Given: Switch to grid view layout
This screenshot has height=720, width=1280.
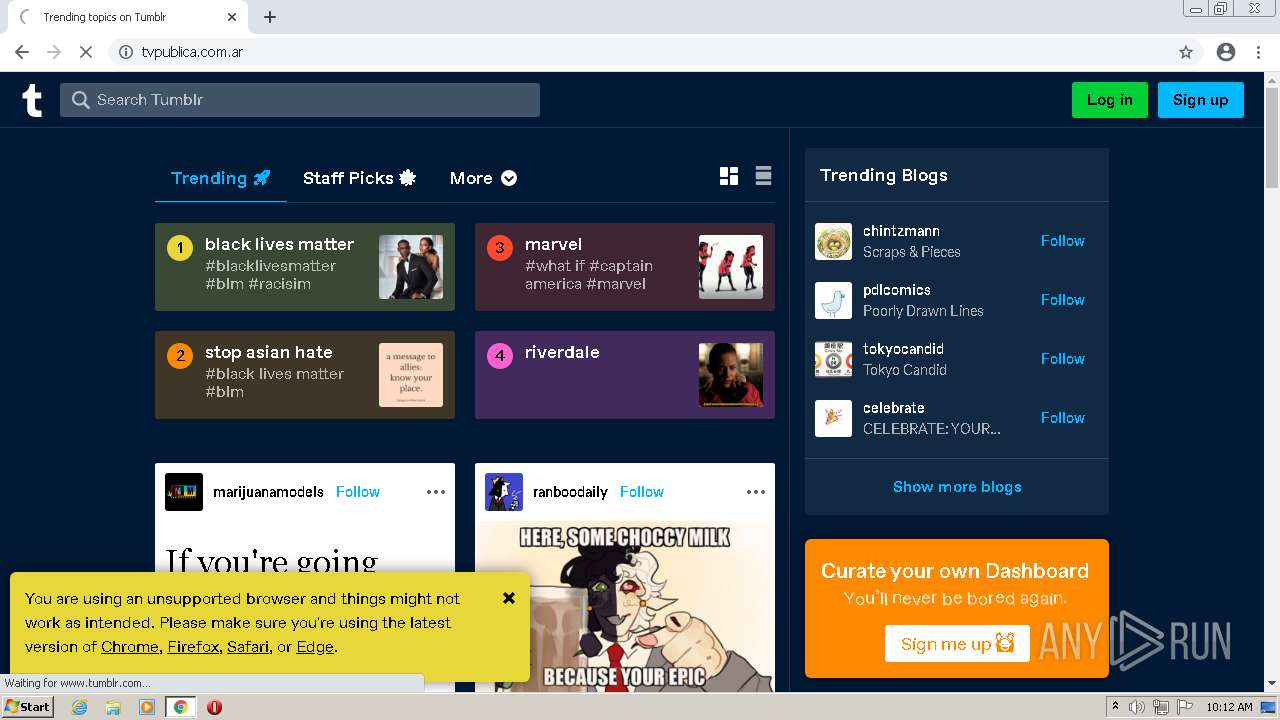Looking at the screenshot, I should (x=729, y=176).
